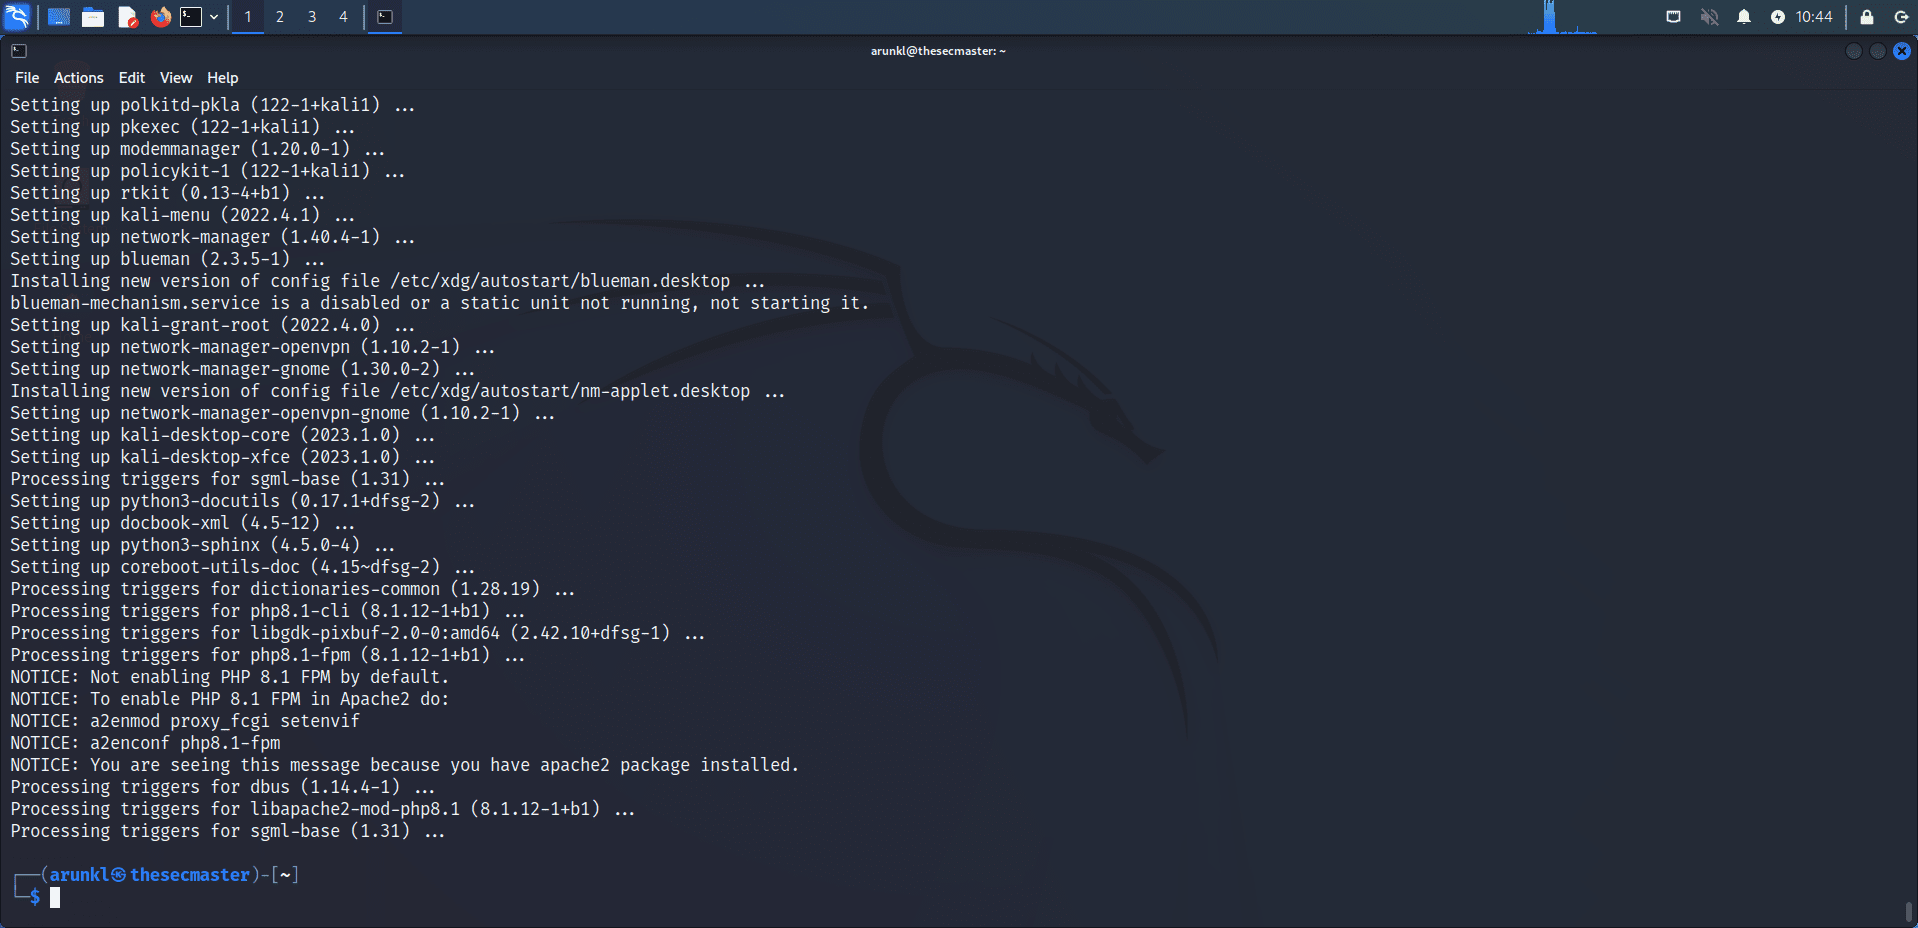The image size is (1918, 928).
Task: Launch Firefox browser from the panel
Action: pyautogui.click(x=160, y=17)
